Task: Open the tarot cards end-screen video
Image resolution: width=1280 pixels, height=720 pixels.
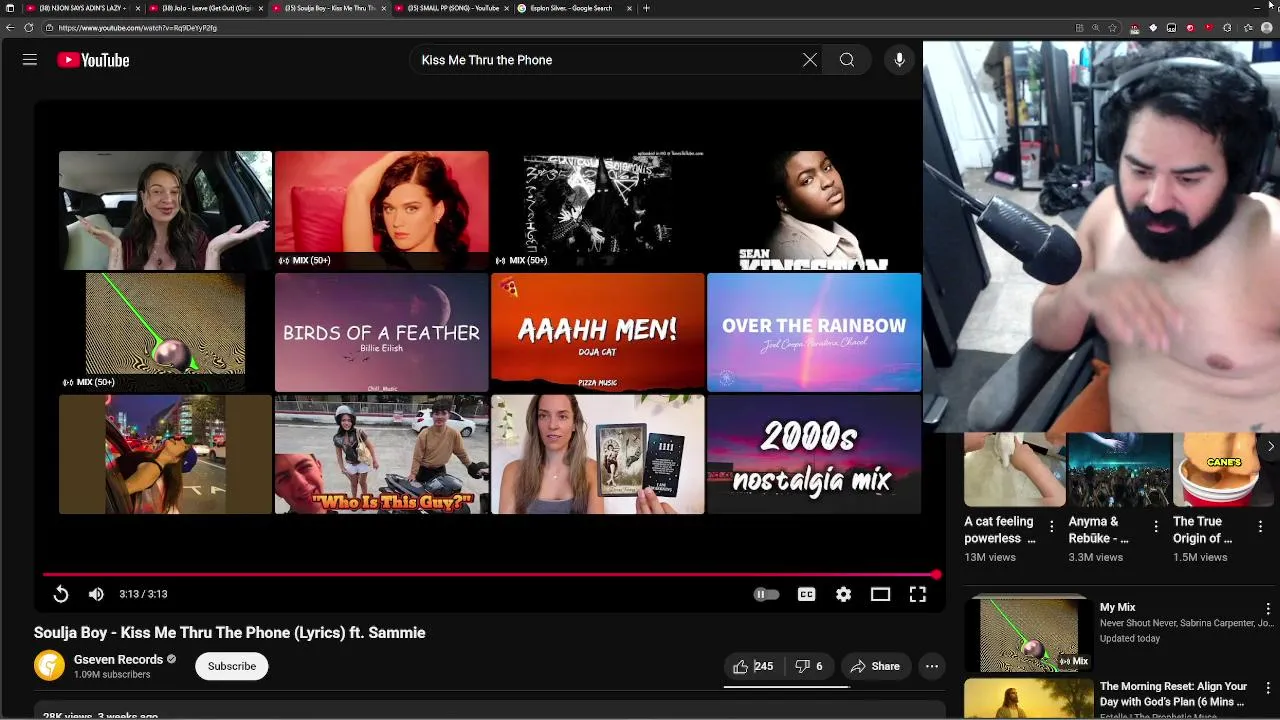Action: pyautogui.click(x=597, y=454)
